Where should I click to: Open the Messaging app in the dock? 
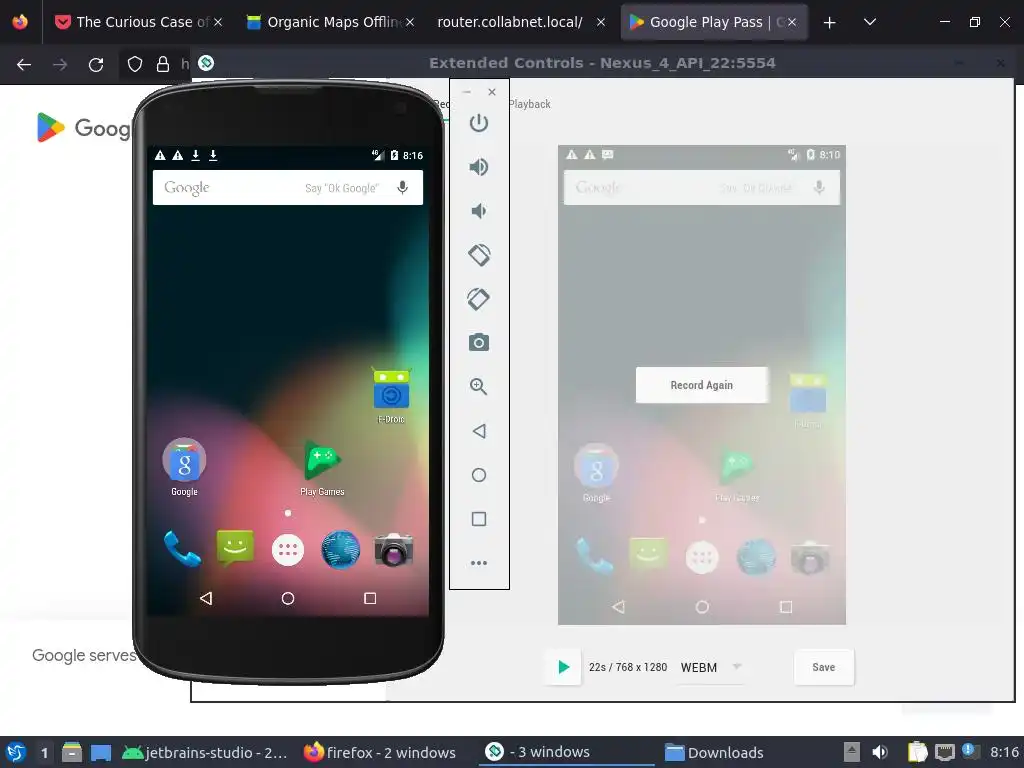(235, 549)
